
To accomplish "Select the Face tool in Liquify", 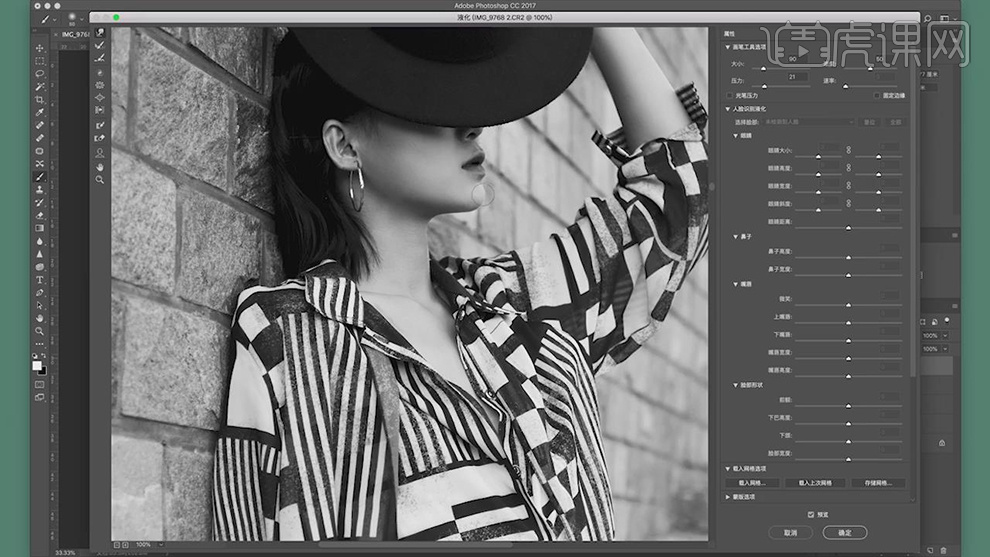I will pos(100,153).
